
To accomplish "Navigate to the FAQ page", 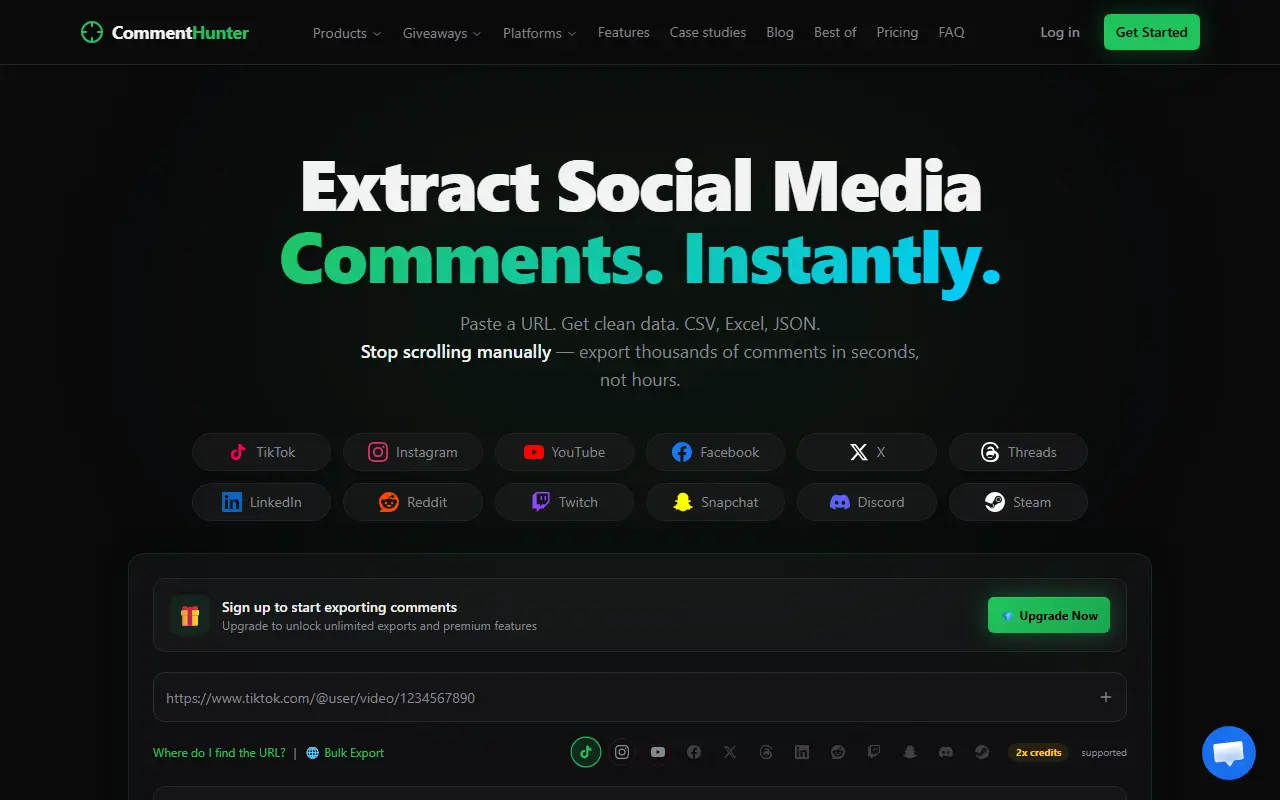I will coord(952,32).
